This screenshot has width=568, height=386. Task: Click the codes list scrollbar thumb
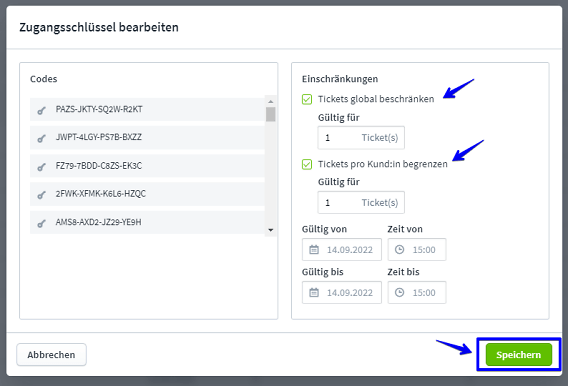(x=270, y=114)
